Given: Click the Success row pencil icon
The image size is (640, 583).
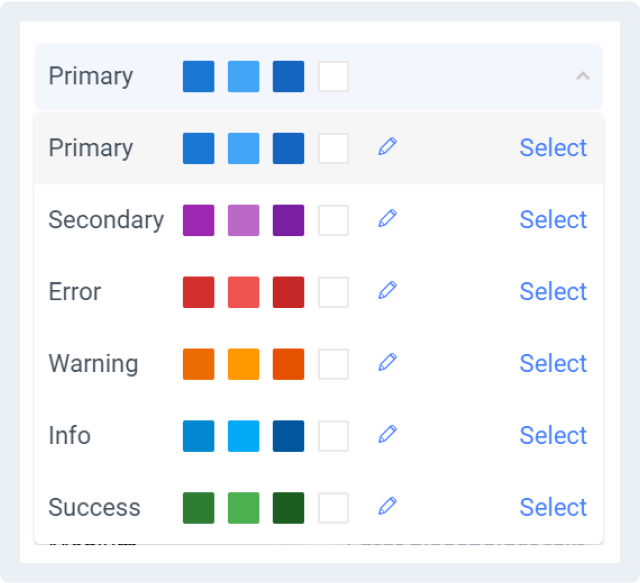Looking at the screenshot, I should pos(387,505).
